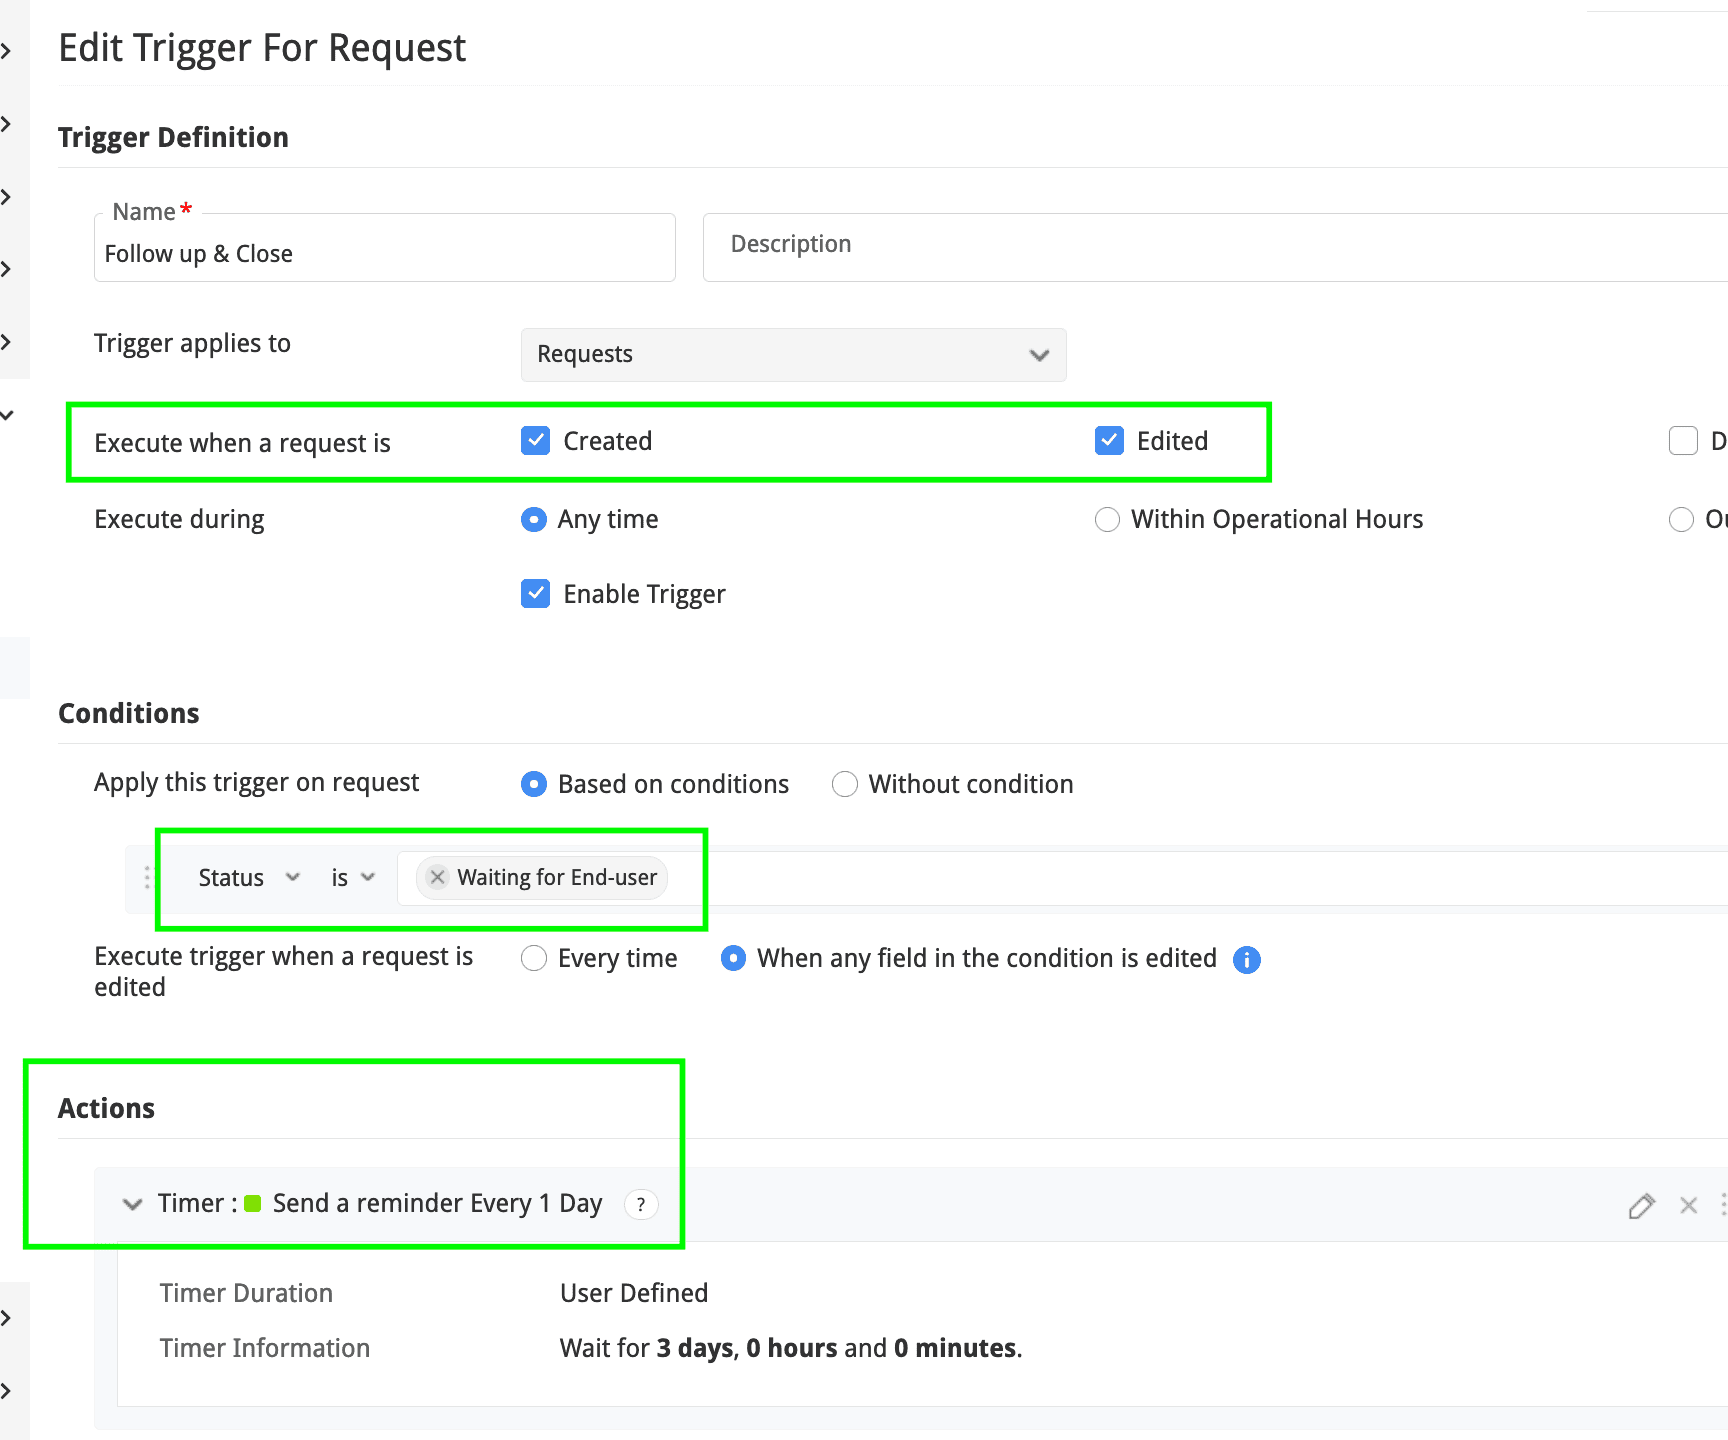The width and height of the screenshot is (1728, 1440).
Task: Click the green square timer status indicator
Action: (253, 1204)
